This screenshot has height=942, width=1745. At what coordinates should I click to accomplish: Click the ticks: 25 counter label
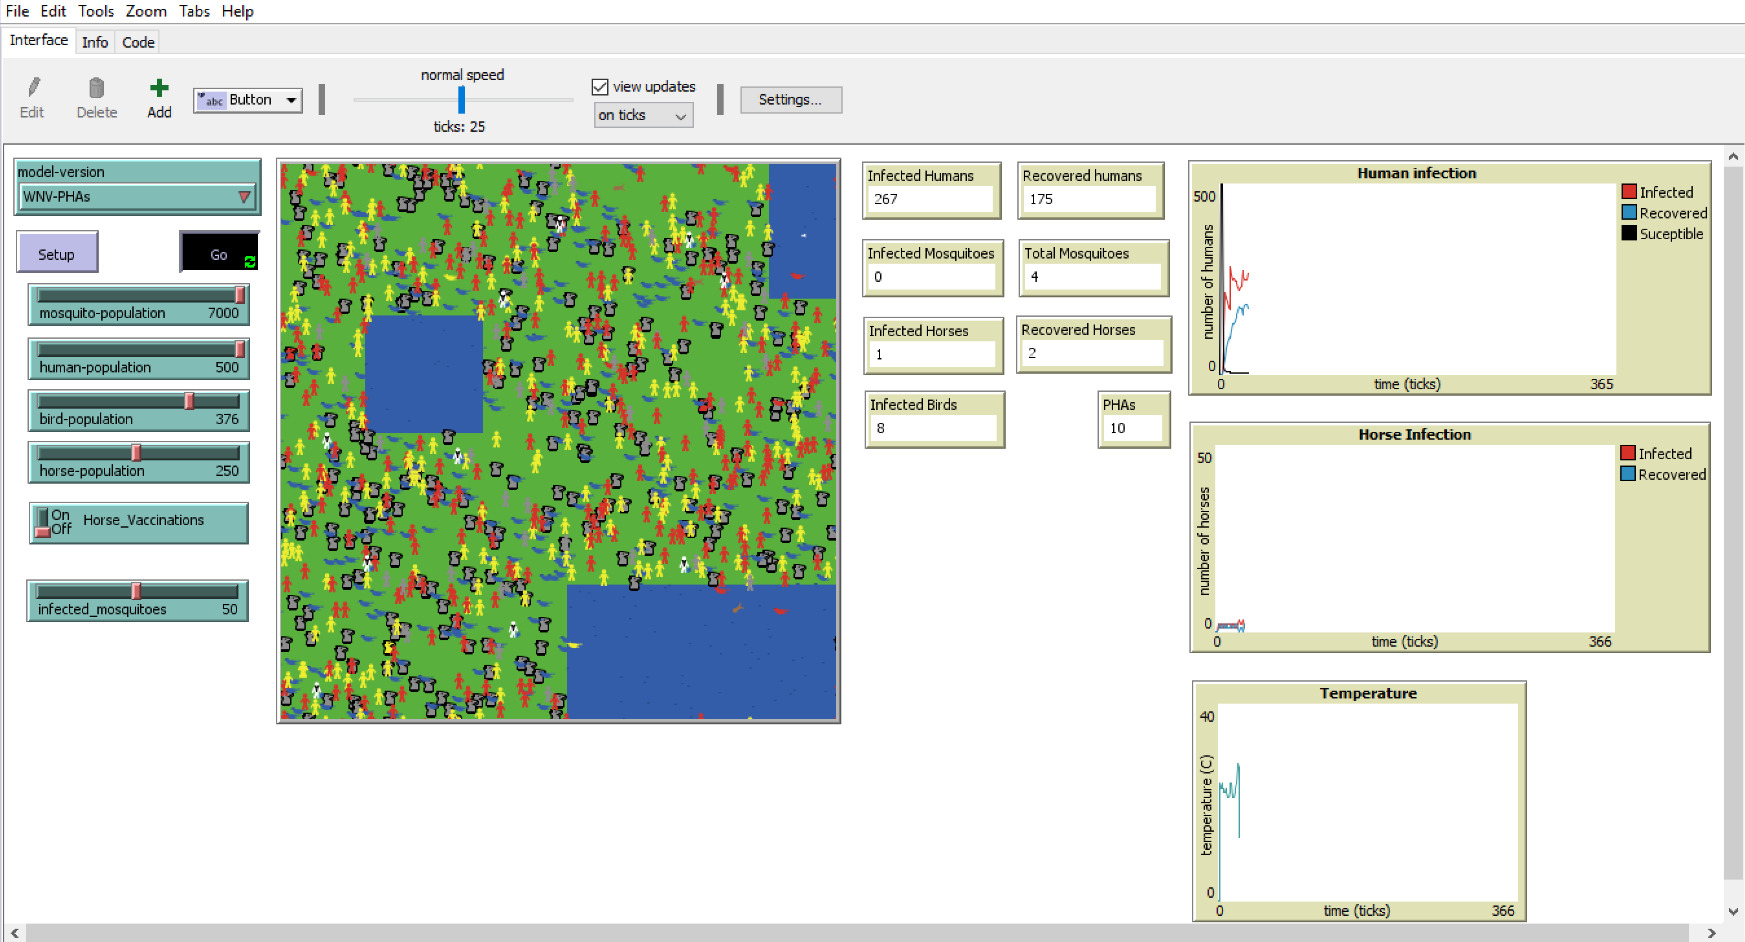click(x=459, y=127)
